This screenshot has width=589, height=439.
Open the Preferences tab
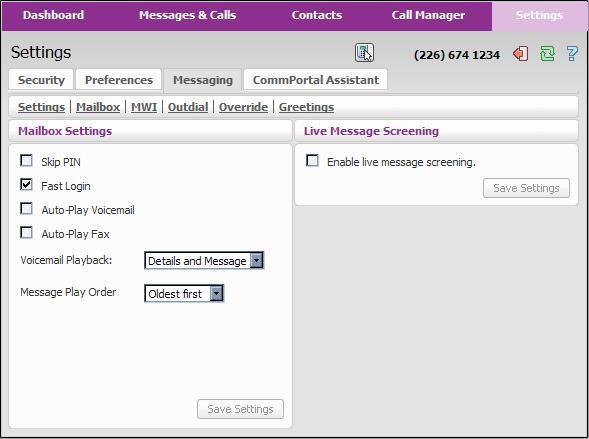pyautogui.click(x=119, y=80)
